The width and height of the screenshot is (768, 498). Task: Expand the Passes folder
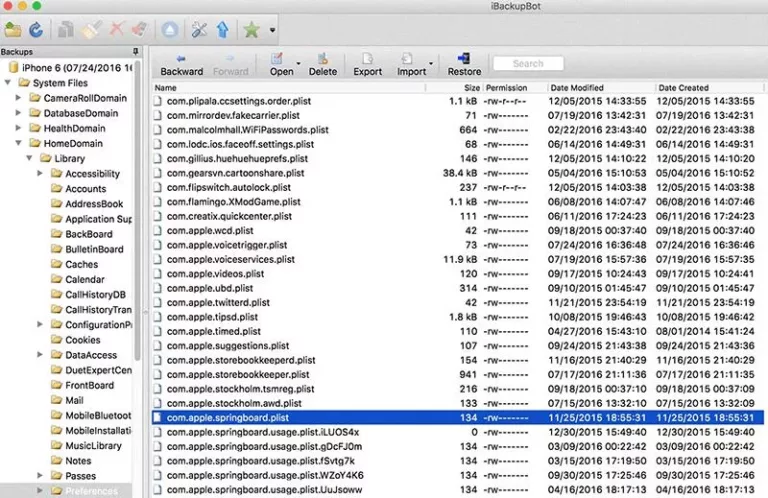(x=40, y=476)
